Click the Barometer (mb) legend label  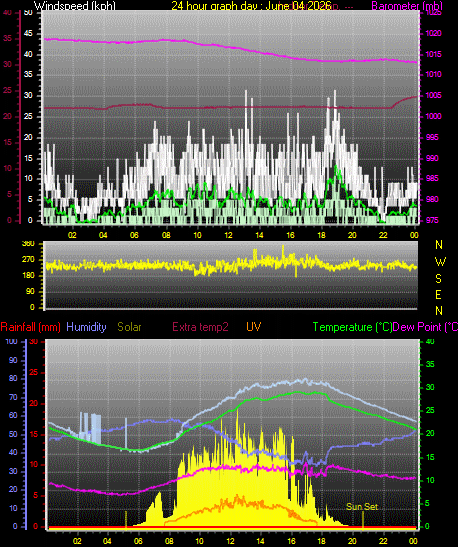[407, 6]
